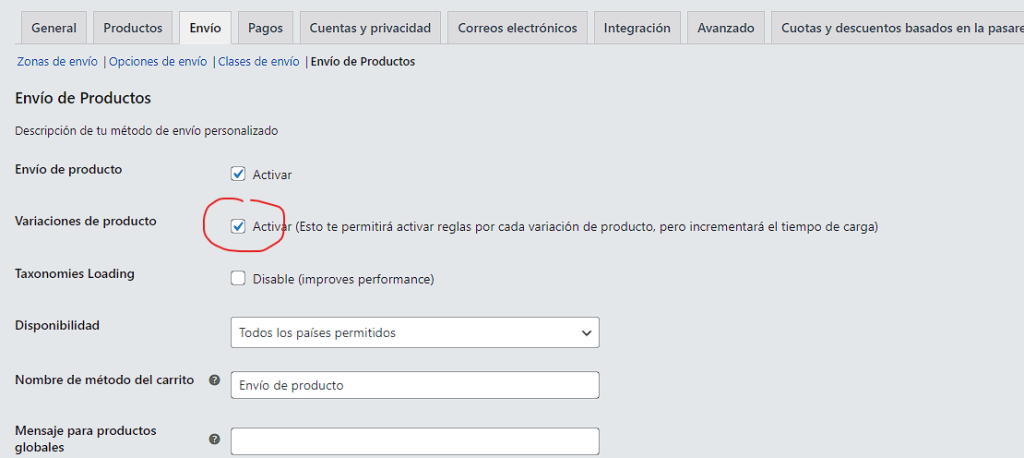Toggle the Envío de producto Activar checkbox
This screenshot has width=1024, height=458.
click(238, 174)
